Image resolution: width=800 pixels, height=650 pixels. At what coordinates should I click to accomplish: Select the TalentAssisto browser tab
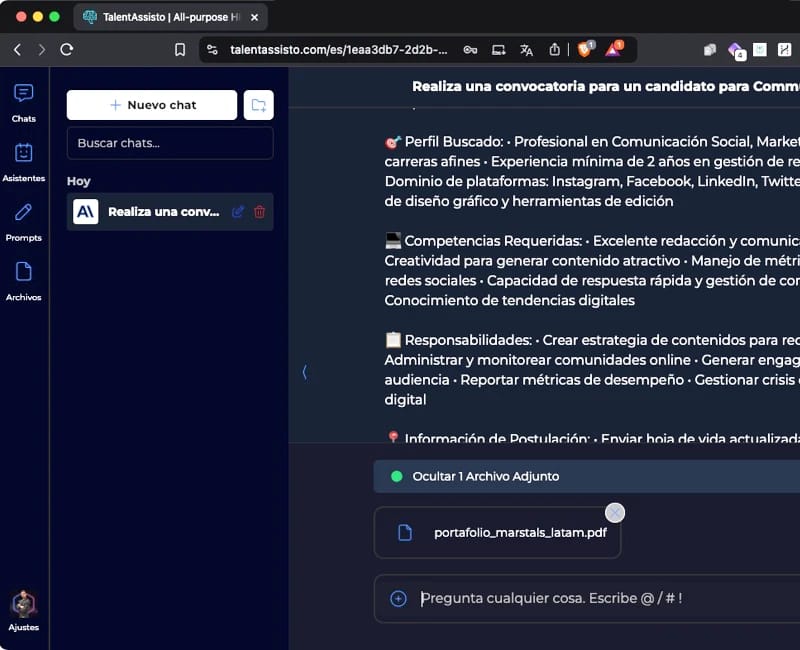point(171,17)
